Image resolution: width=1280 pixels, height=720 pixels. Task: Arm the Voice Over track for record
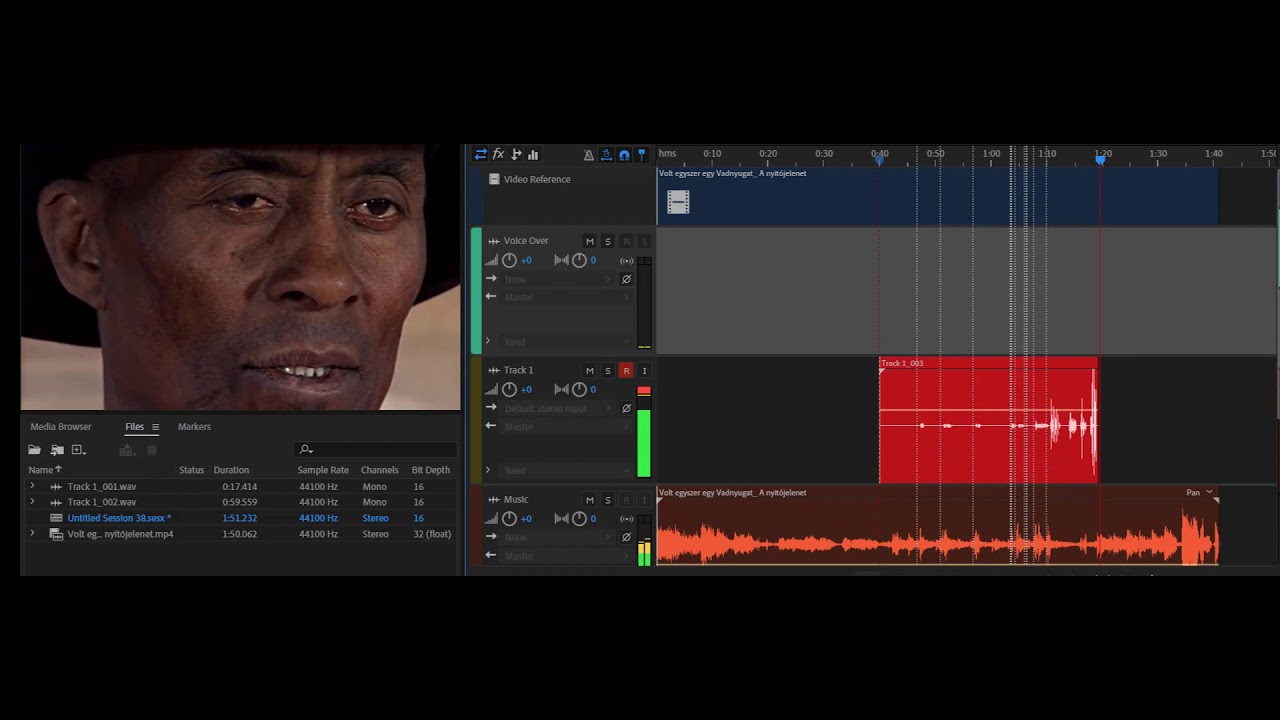(626, 241)
